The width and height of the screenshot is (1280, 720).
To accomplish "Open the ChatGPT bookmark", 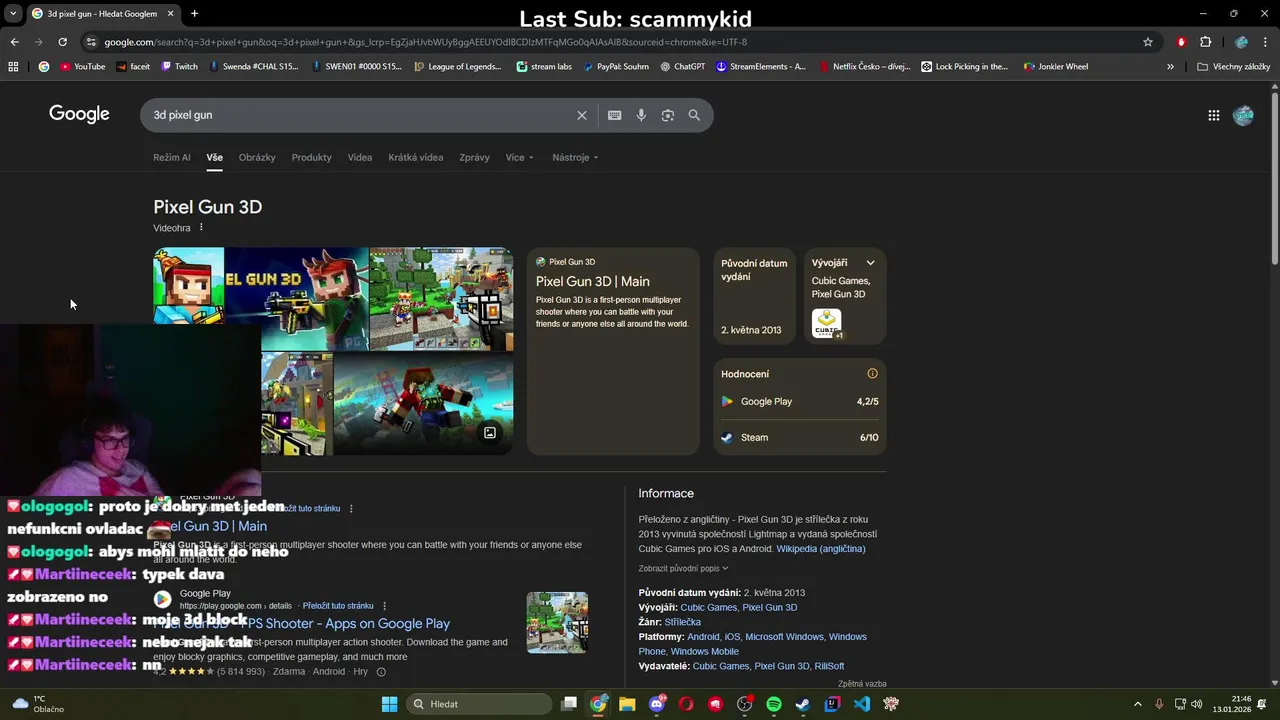I will pyautogui.click(x=683, y=67).
